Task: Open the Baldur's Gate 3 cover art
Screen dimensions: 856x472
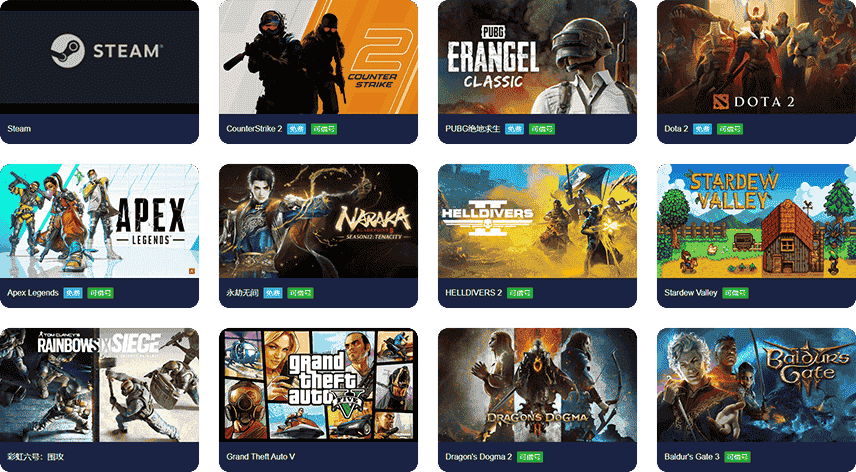Action: click(x=756, y=385)
